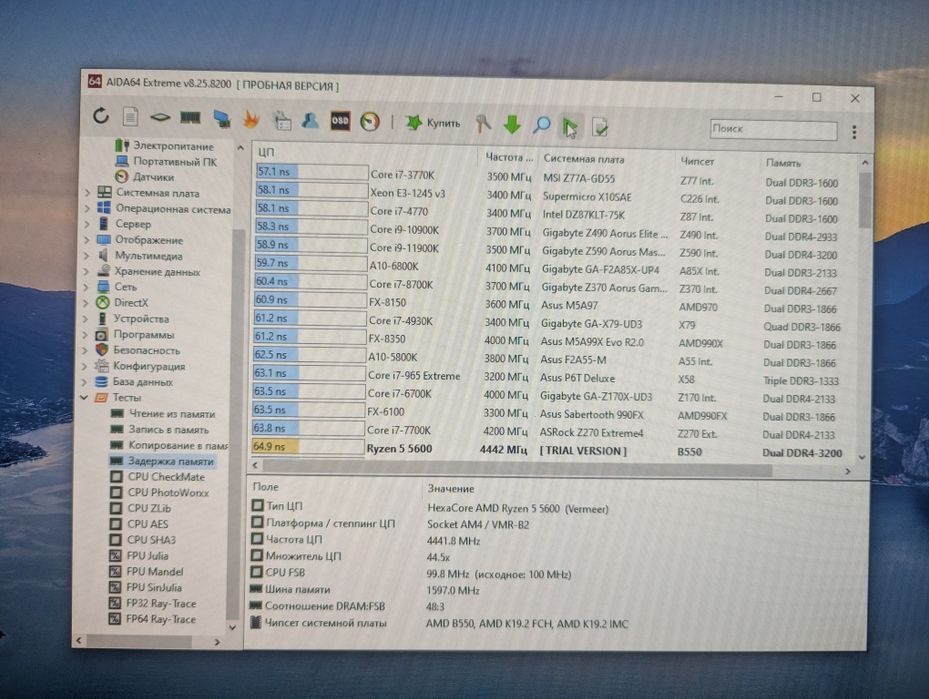Click the gauge SensorPanel icon
929x699 pixels.
click(x=370, y=121)
